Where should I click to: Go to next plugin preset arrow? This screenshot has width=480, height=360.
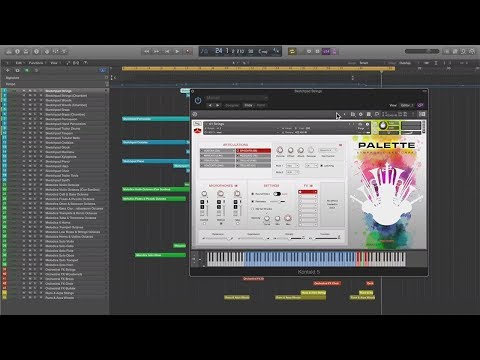pyautogui.click(x=218, y=105)
